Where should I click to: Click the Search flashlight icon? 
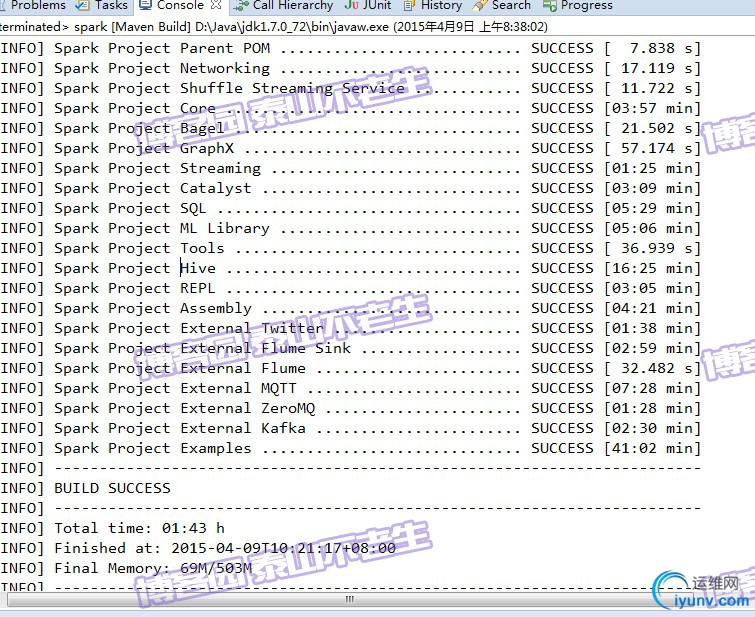(480, 6)
